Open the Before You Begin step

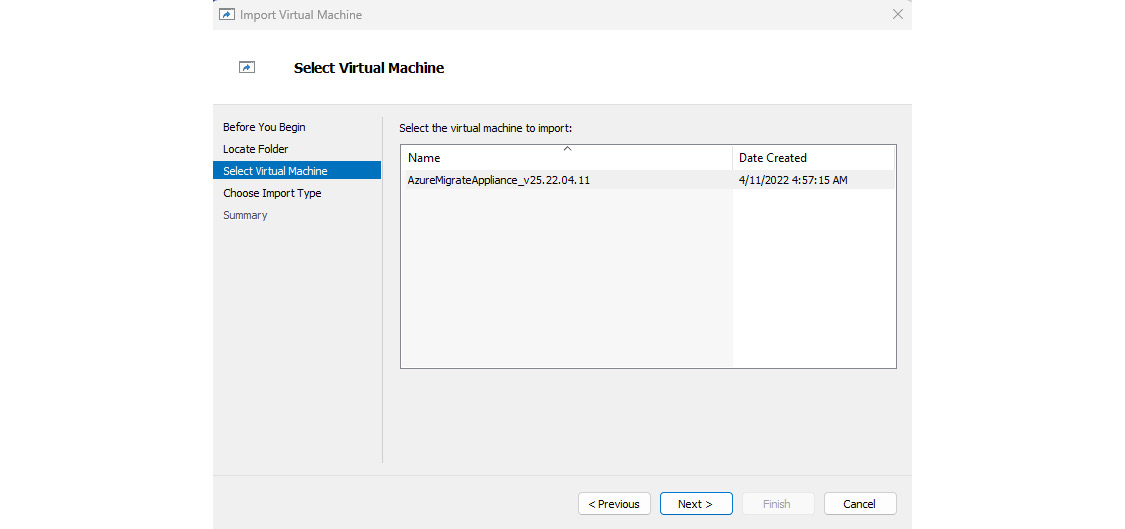pos(264,127)
